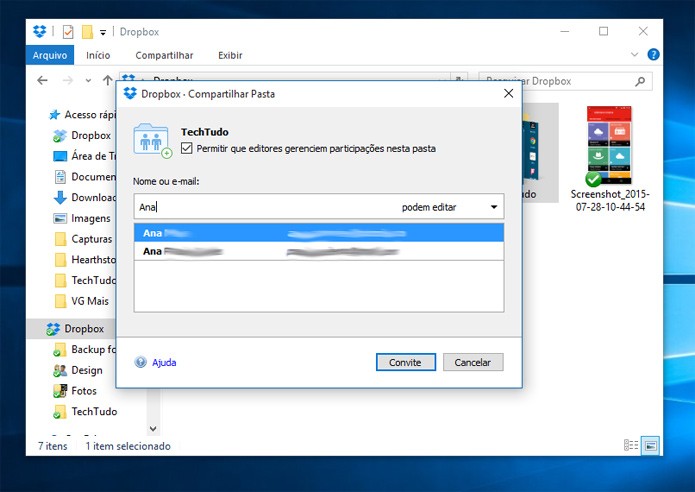Switch to large icons view in status bar

tap(651, 445)
